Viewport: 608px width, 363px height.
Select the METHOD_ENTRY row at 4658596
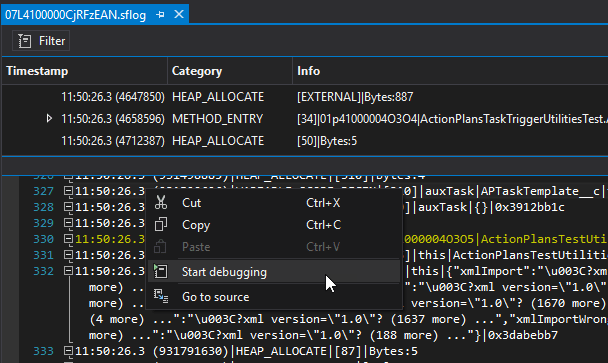click(x=305, y=119)
